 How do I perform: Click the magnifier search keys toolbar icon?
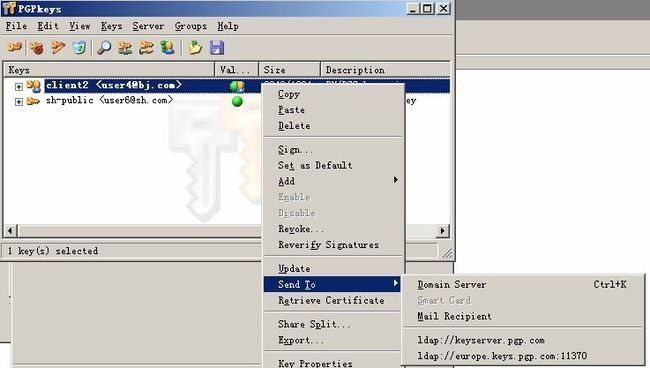(x=104, y=48)
